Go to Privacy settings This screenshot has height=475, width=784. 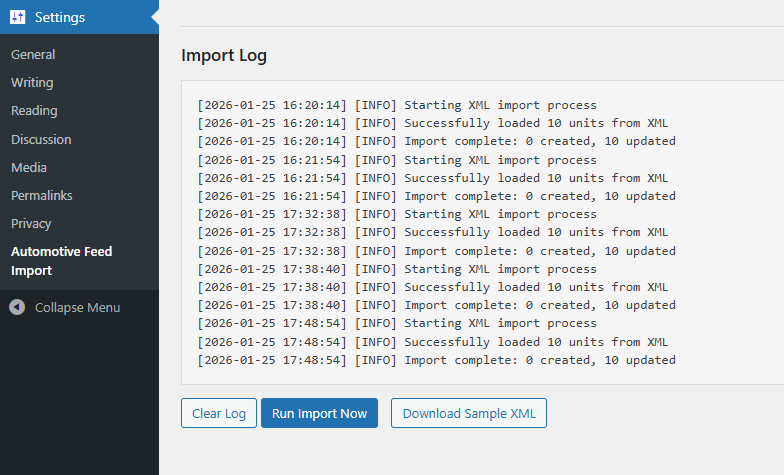31,223
